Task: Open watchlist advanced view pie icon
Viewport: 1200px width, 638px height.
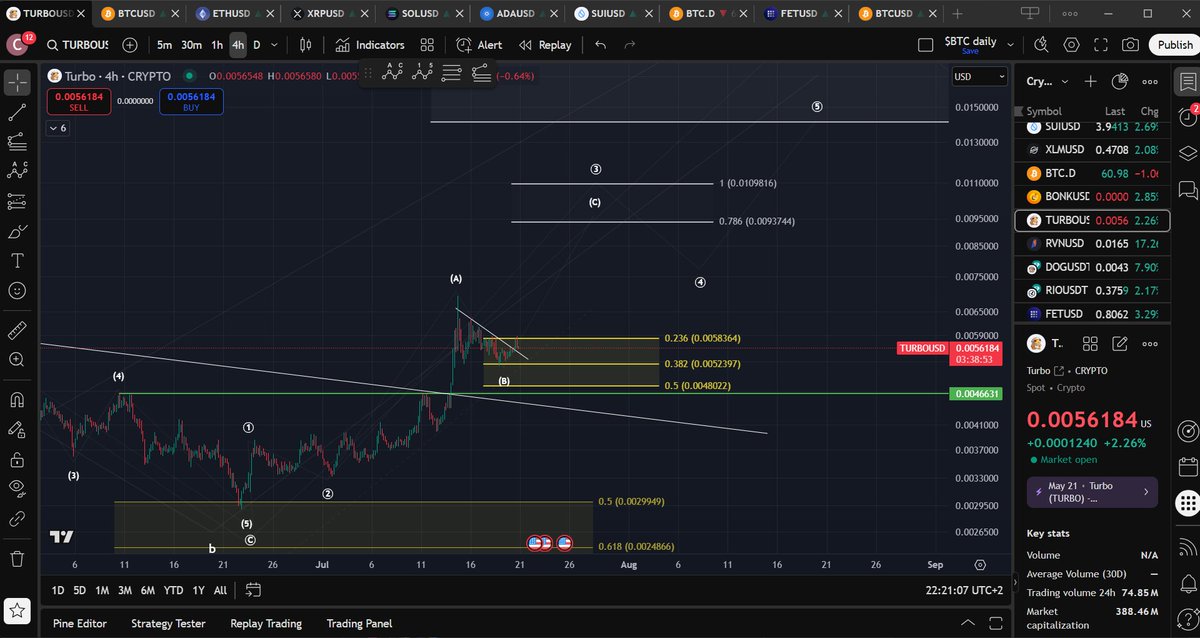Action: pos(1120,82)
